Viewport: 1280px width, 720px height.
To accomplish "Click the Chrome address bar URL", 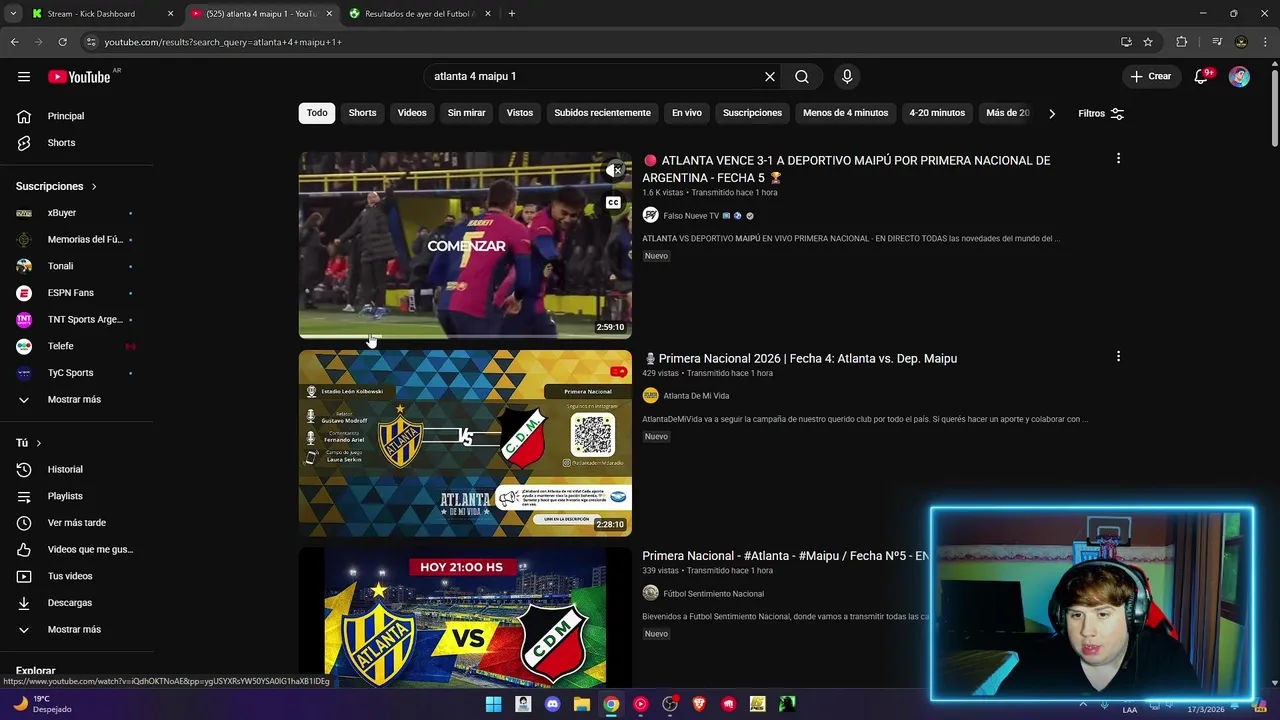I will click(x=223, y=42).
